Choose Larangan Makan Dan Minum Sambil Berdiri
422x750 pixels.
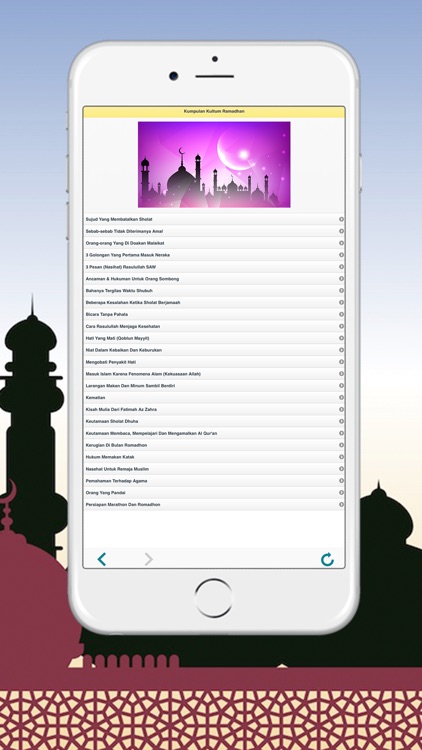214,386
